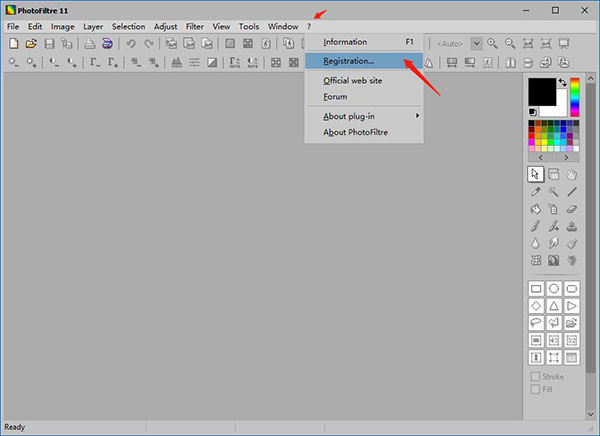600x436 pixels.
Task: Click the Brightness minus icon
Action: [13, 62]
